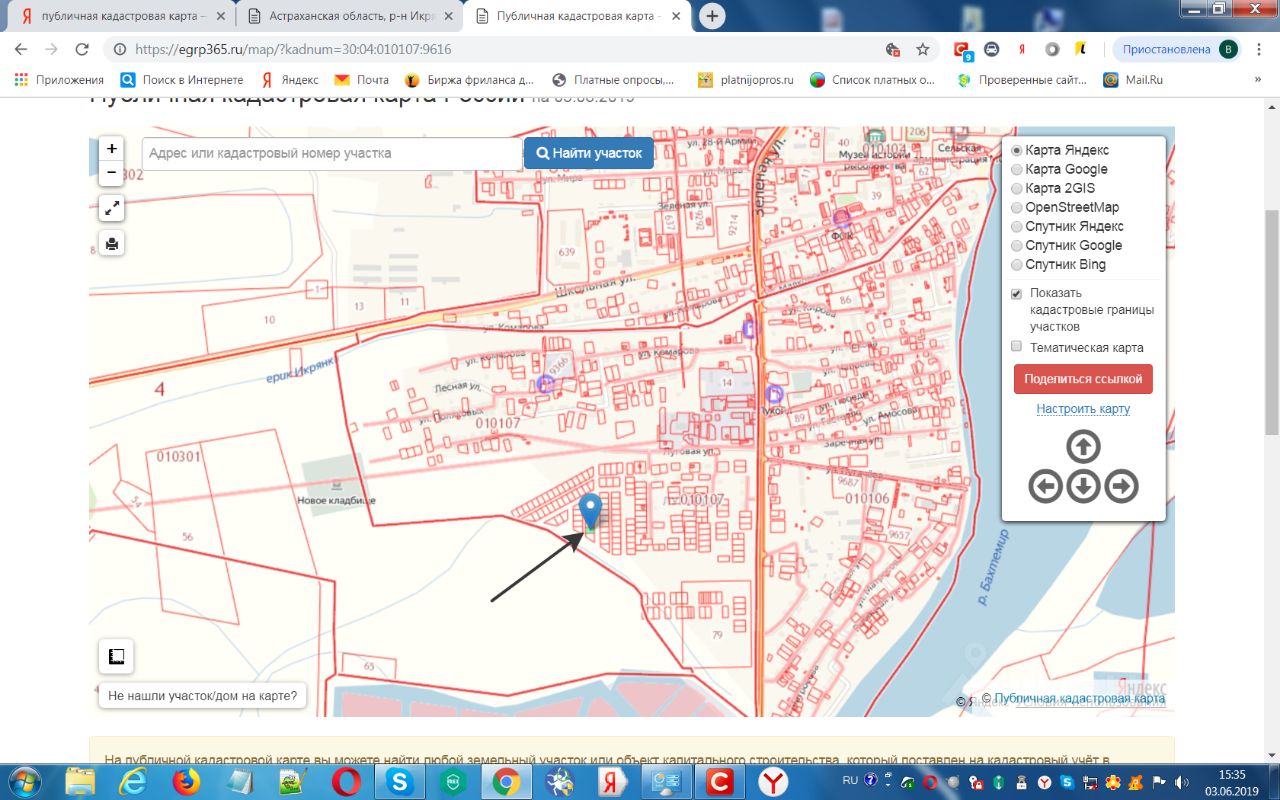Open Chrome from the taskbar
Viewport: 1280px width, 800px height.
click(506, 780)
